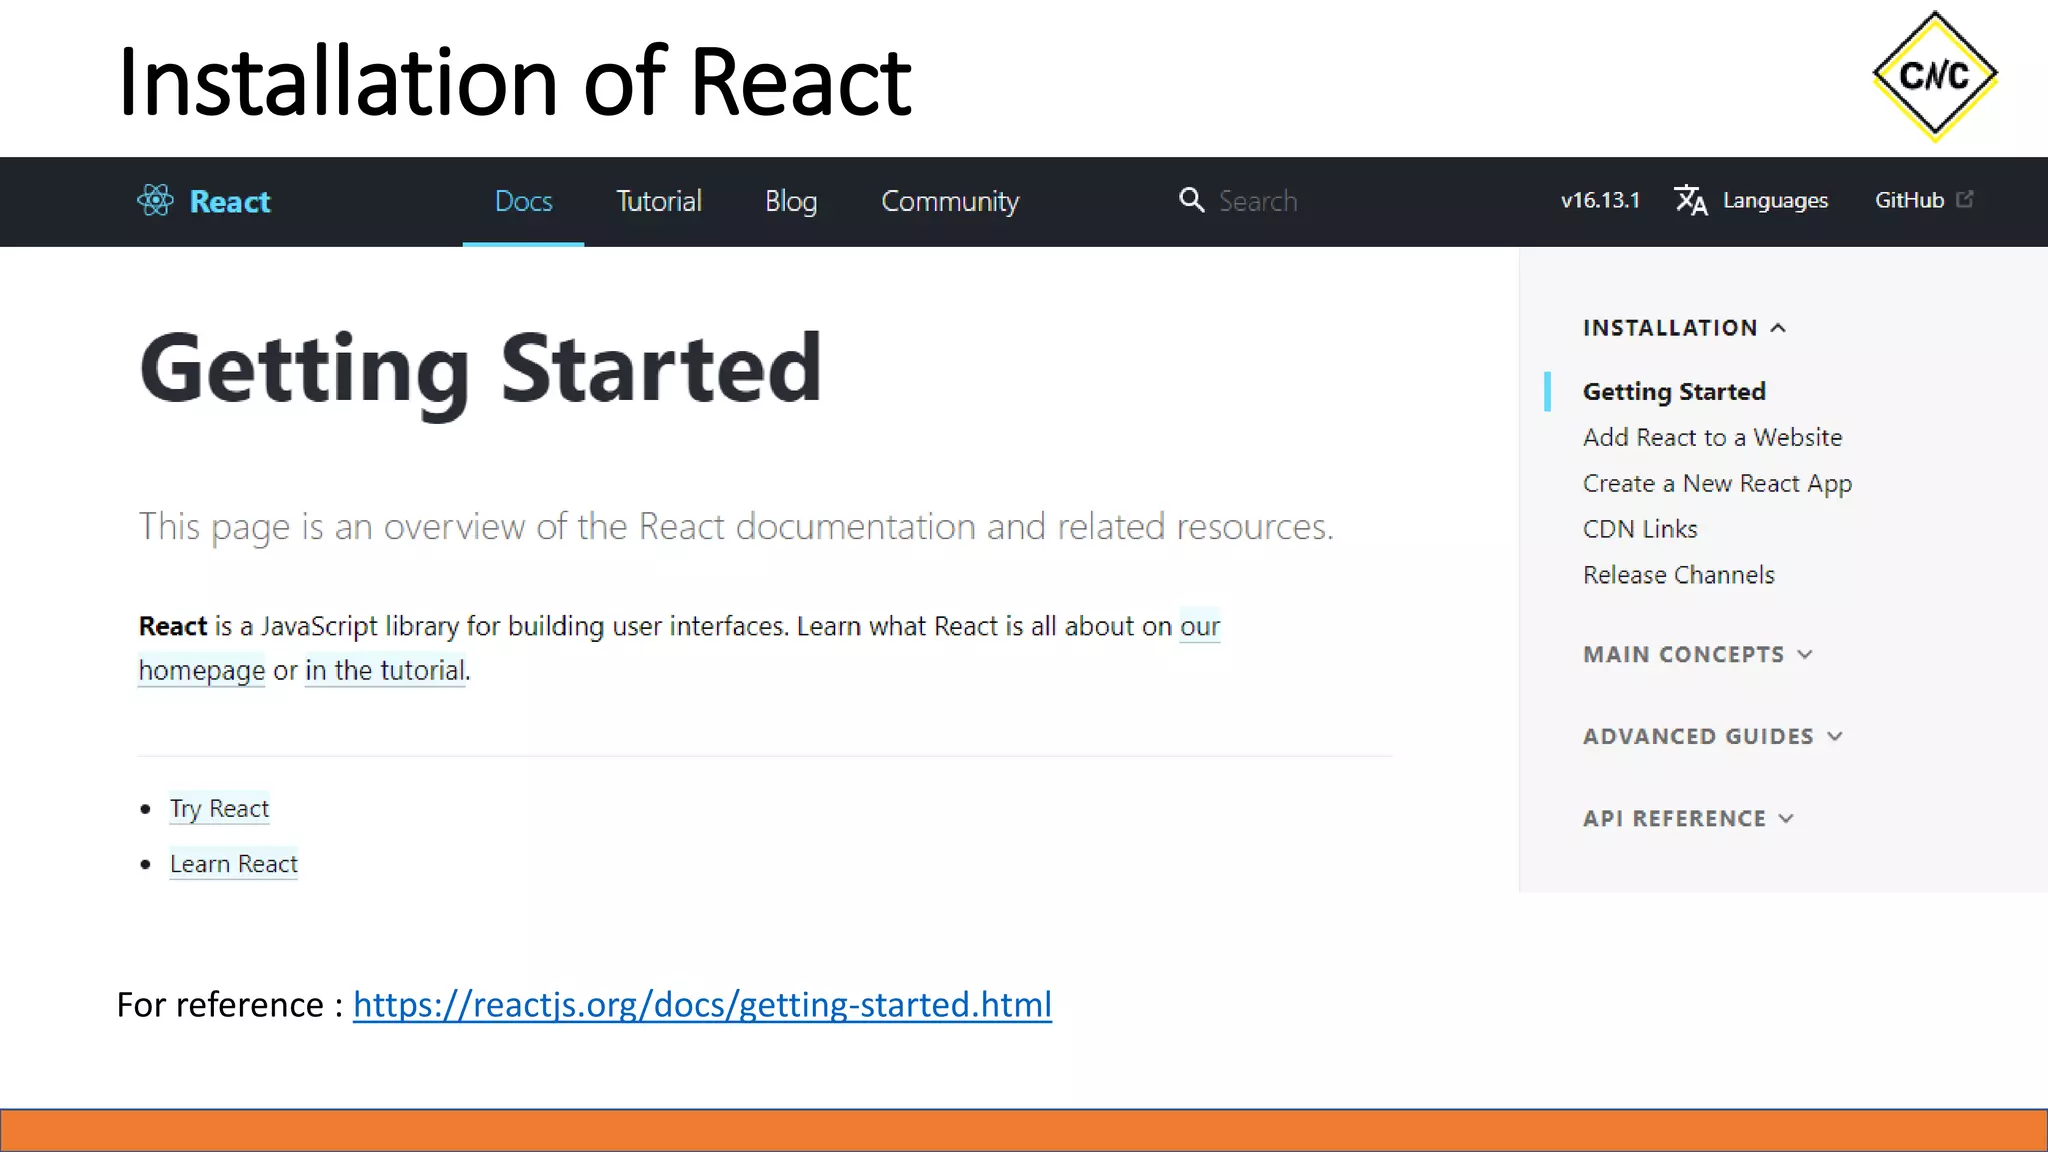Follow the Learn React link
The width and height of the screenshot is (2048, 1152).
click(233, 864)
